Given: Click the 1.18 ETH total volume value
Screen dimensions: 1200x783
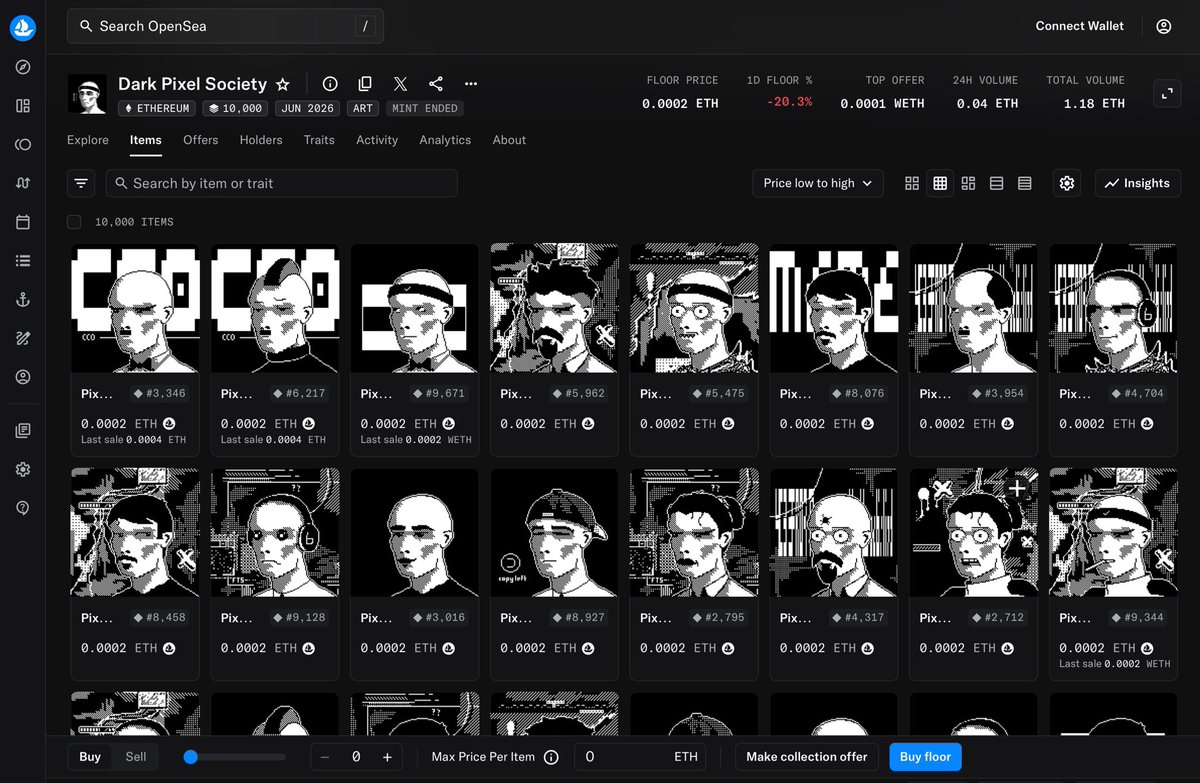Looking at the screenshot, I should [1093, 103].
